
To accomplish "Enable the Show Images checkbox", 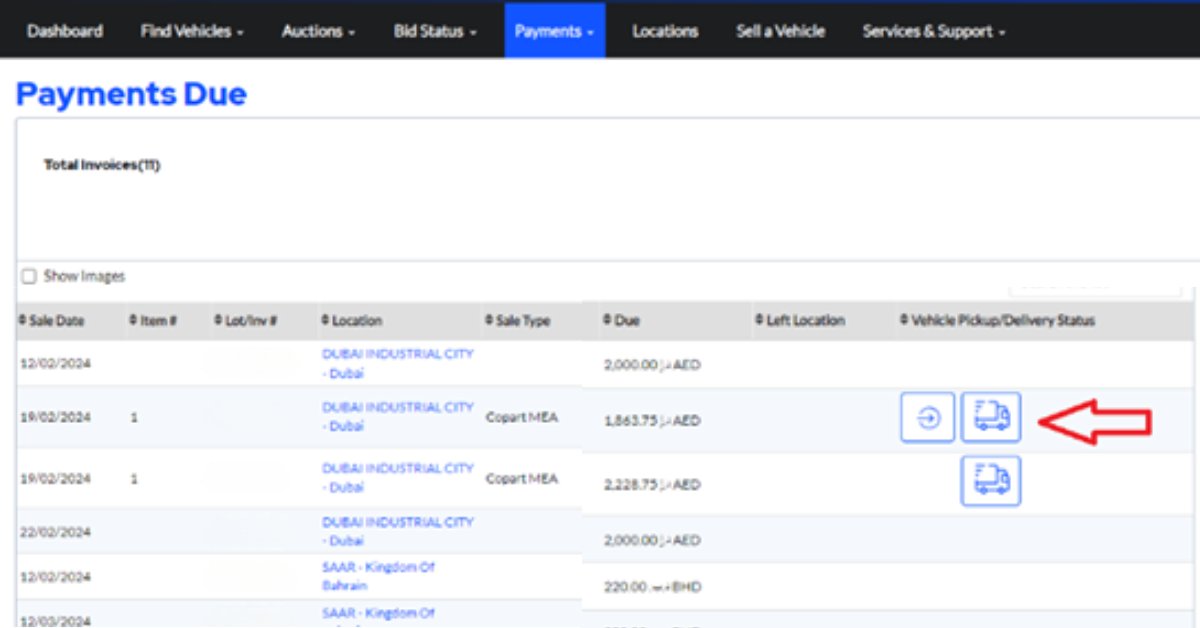I will tap(29, 277).
